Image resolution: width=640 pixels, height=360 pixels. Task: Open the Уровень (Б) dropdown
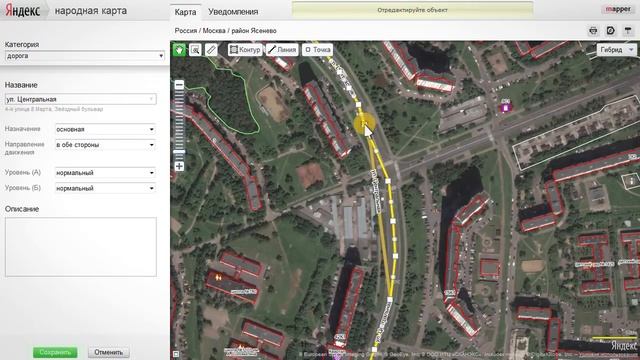click(105, 188)
